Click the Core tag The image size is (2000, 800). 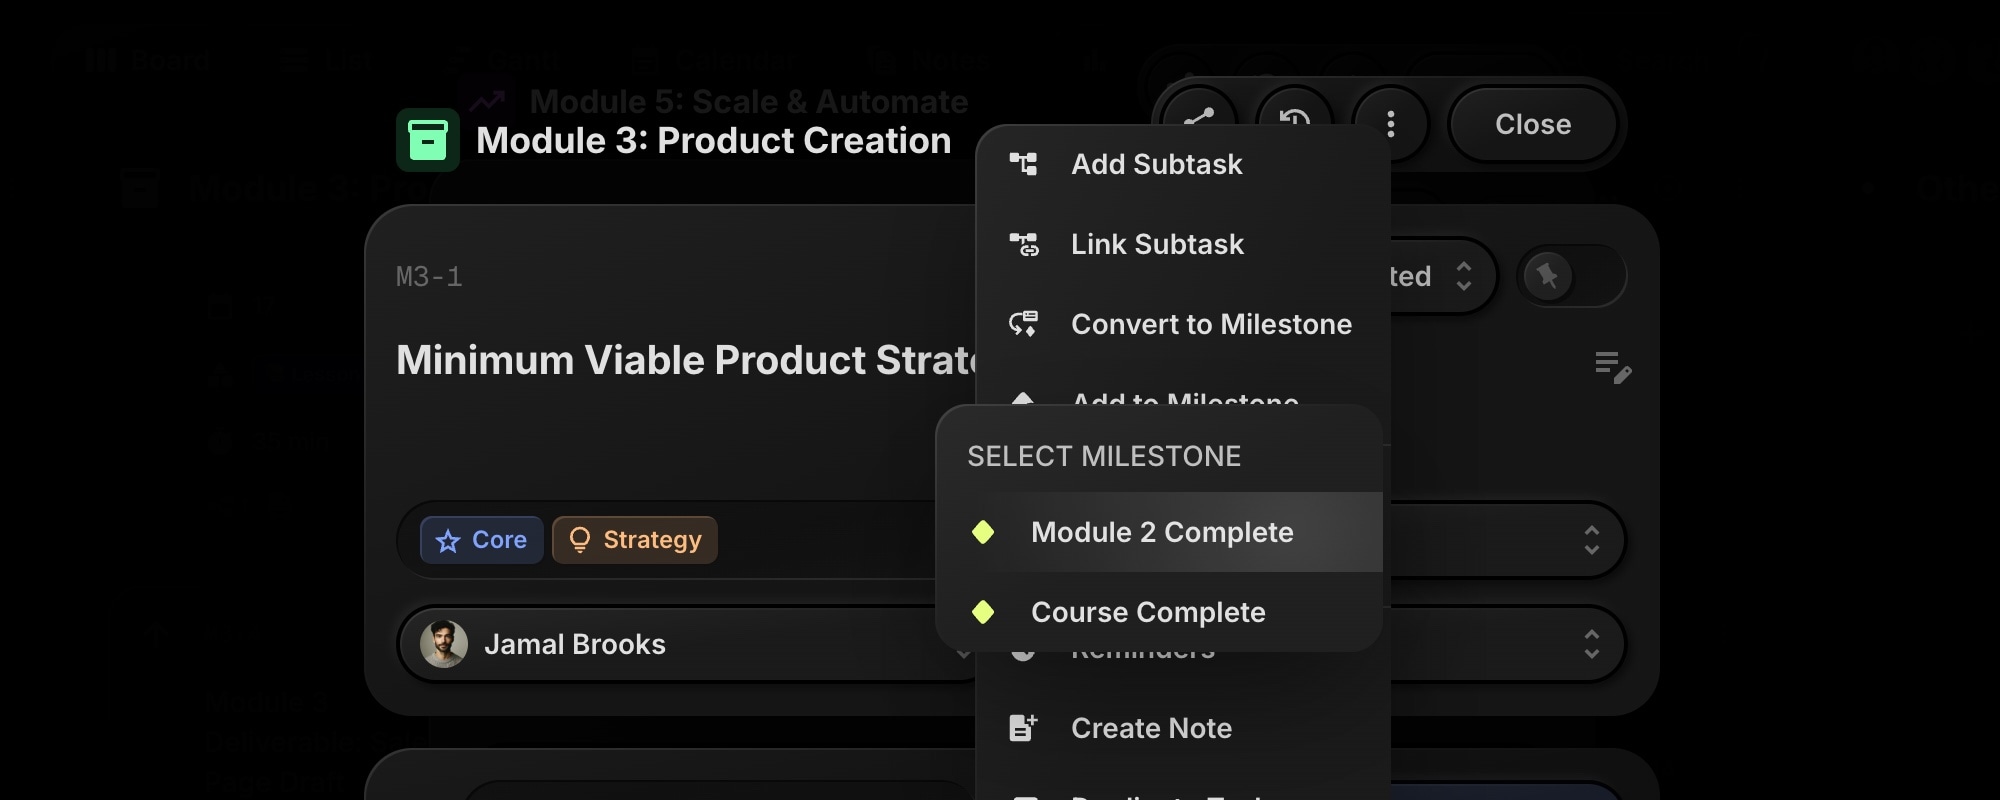click(x=482, y=540)
